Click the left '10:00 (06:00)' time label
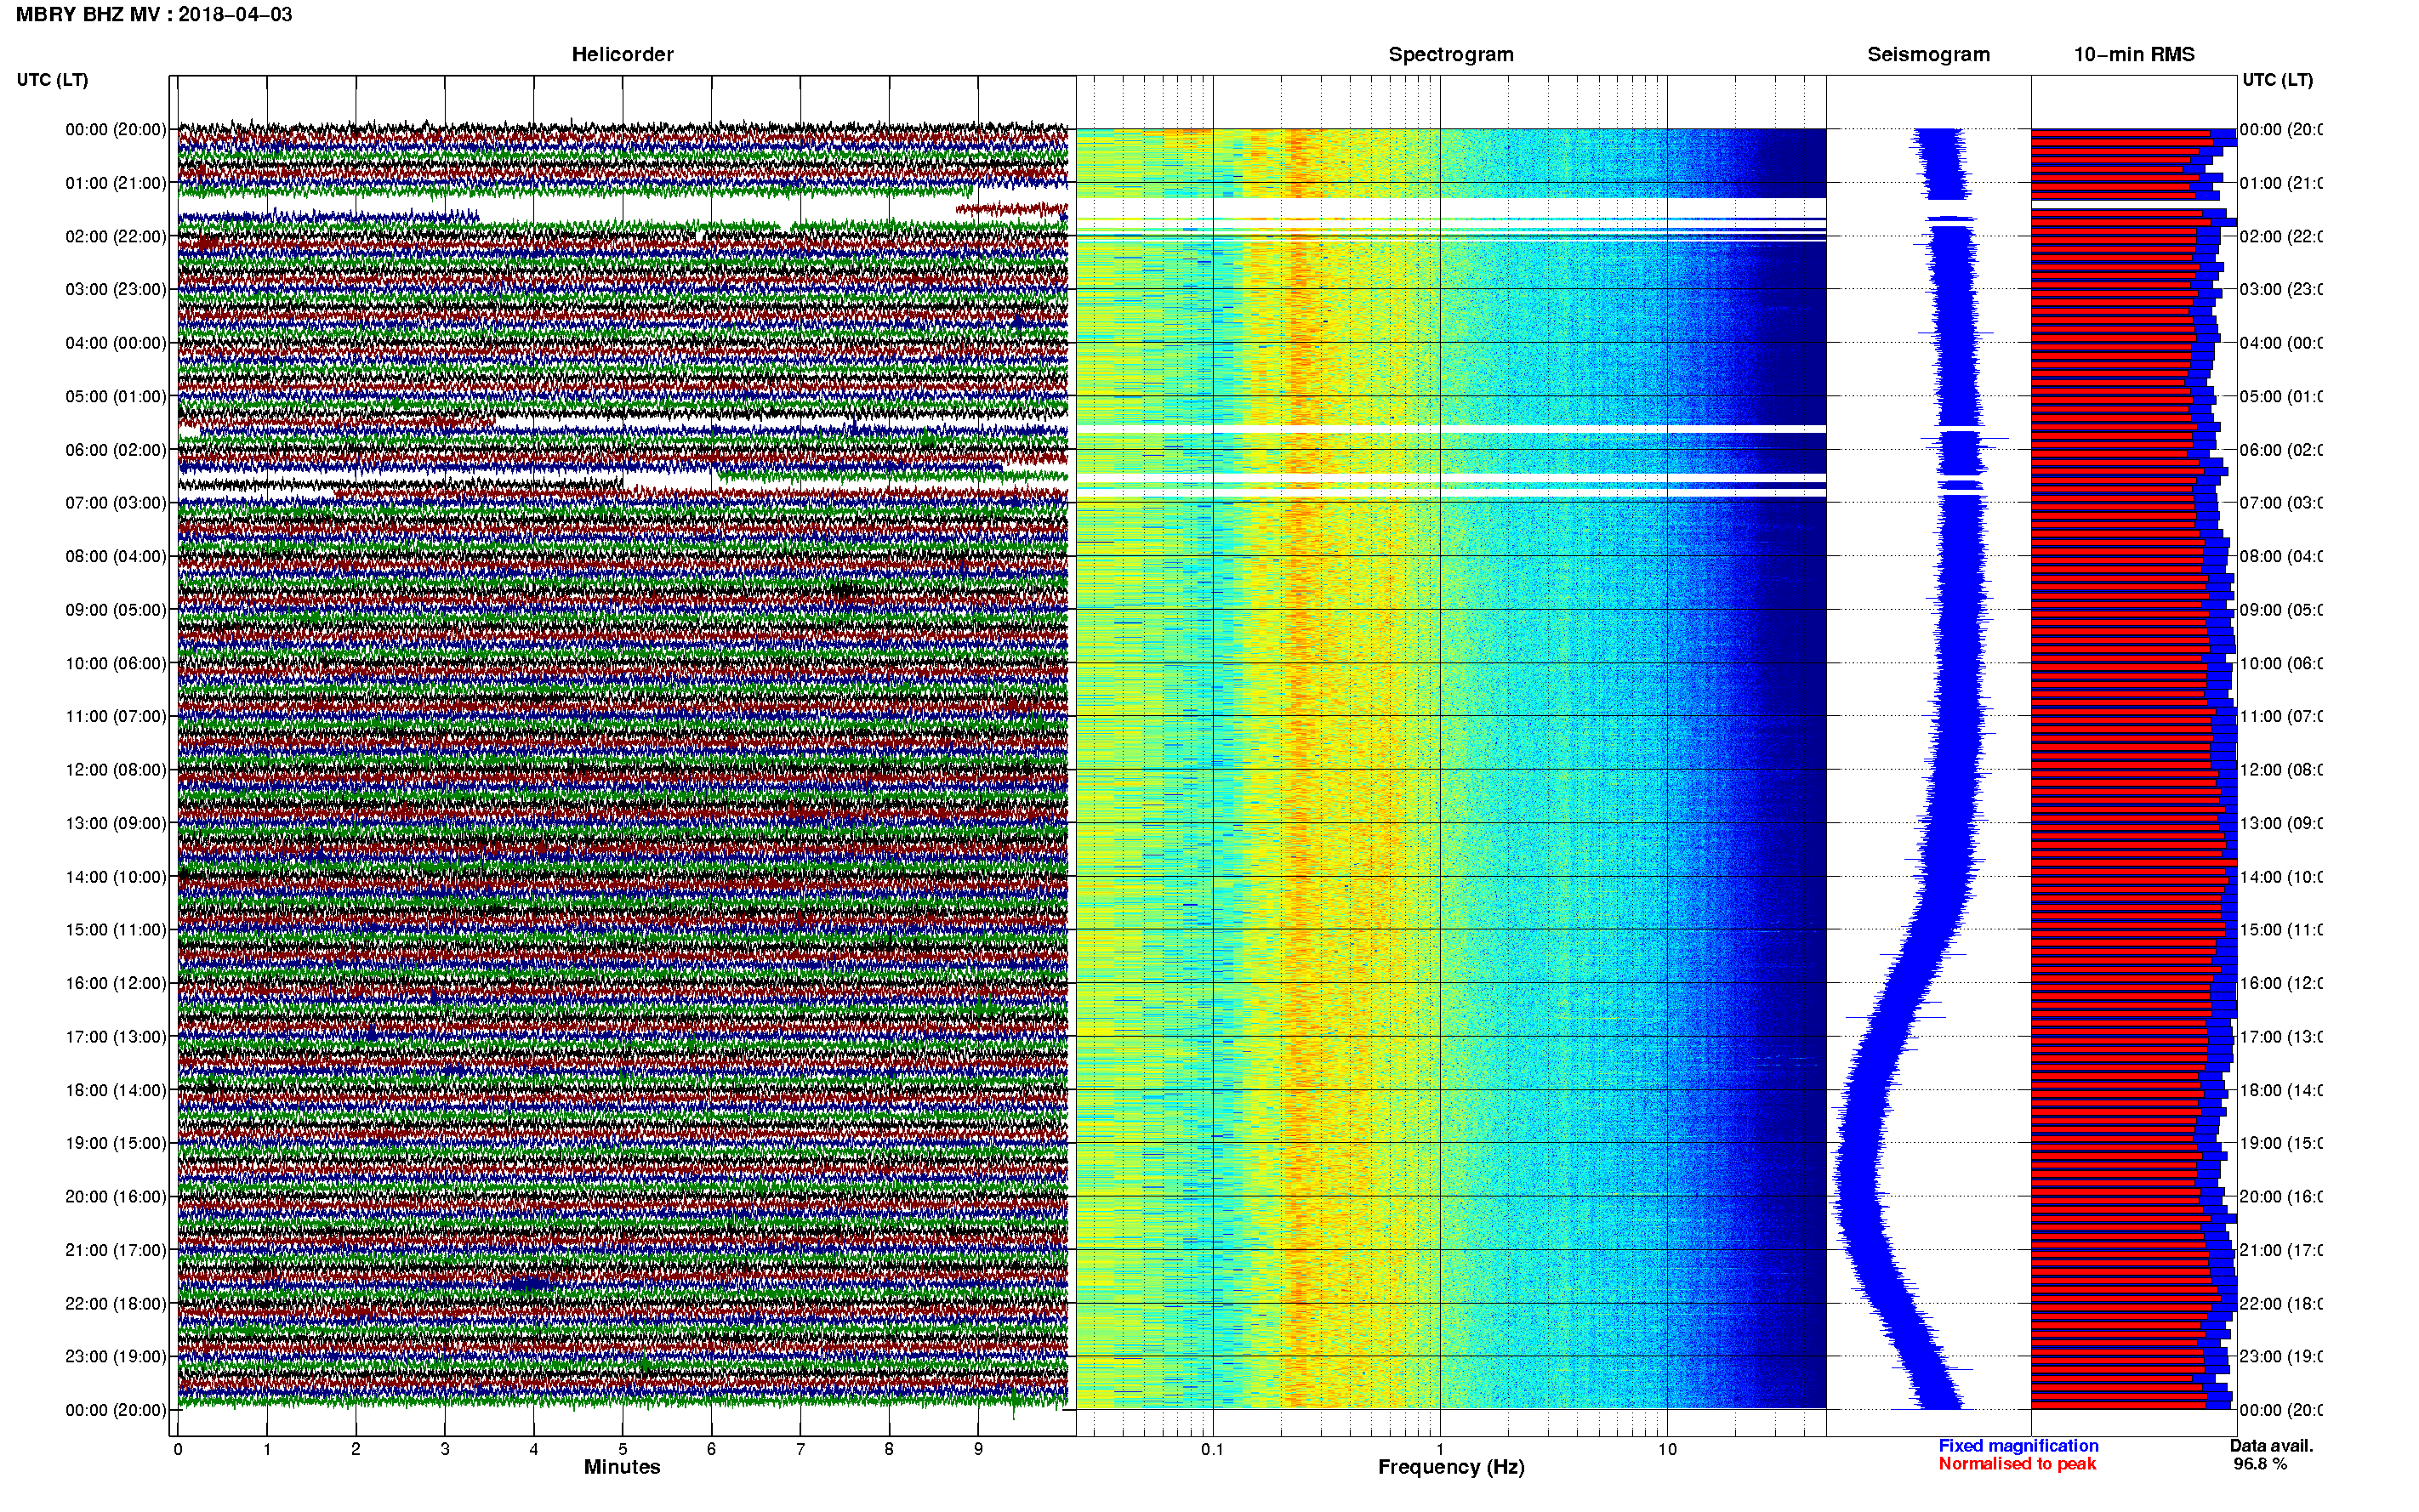 tap(116, 663)
